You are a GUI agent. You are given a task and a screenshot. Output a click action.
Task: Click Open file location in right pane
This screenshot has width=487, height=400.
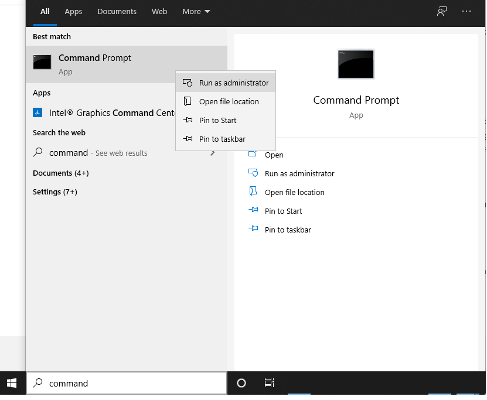pyautogui.click(x=294, y=192)
